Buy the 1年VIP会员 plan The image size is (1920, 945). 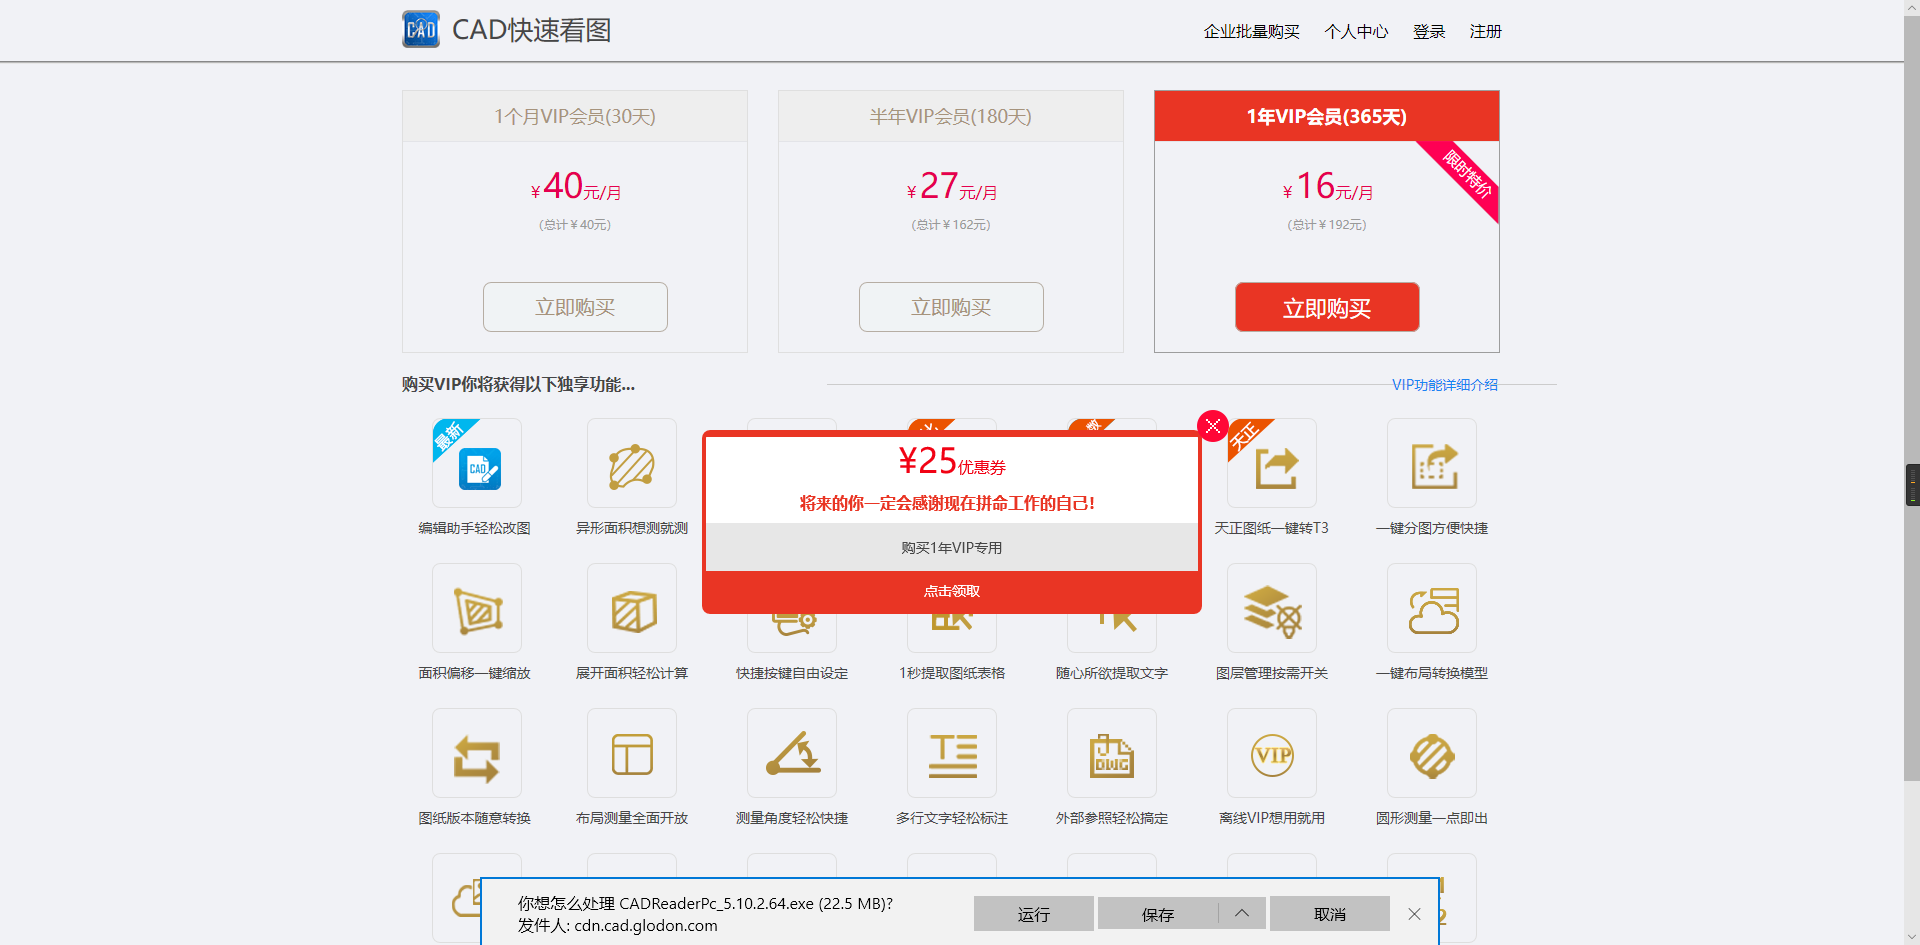(x=1327, y=307)
